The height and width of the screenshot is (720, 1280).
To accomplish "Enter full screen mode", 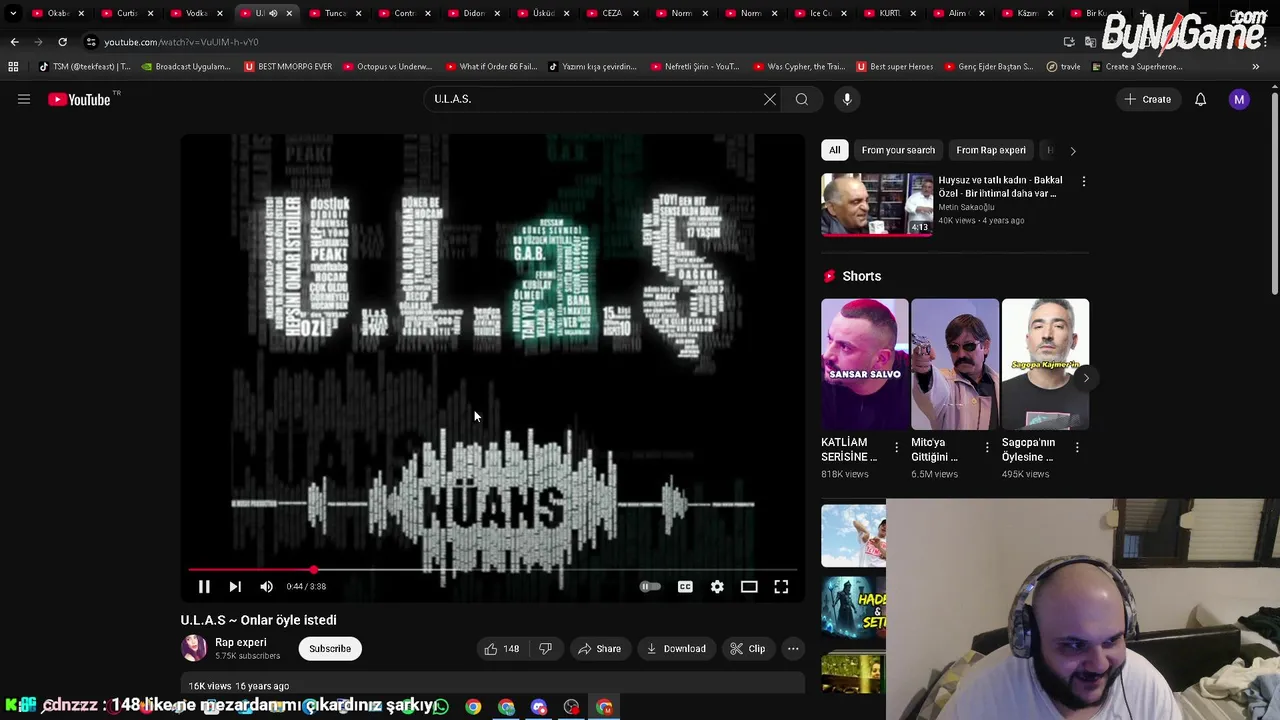I will click(781, 587).
